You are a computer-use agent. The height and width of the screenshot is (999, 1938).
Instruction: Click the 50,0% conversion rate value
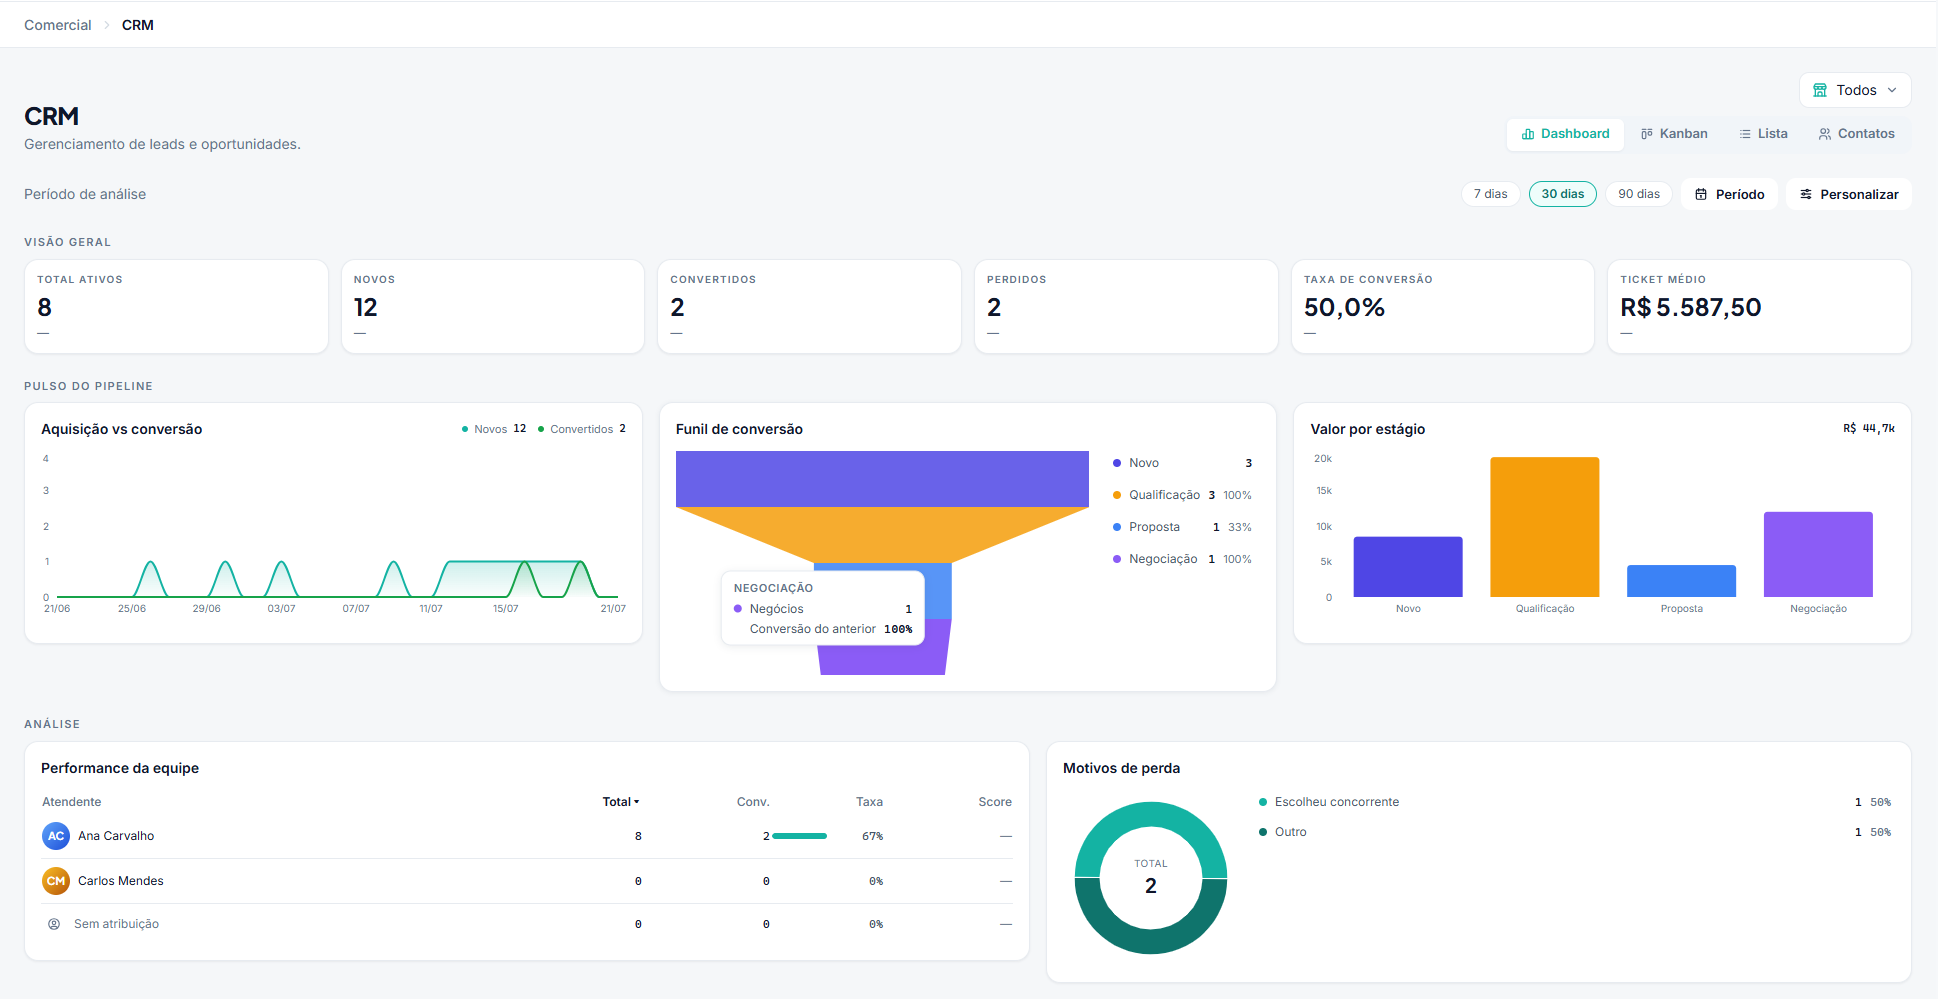[1344, 307]
